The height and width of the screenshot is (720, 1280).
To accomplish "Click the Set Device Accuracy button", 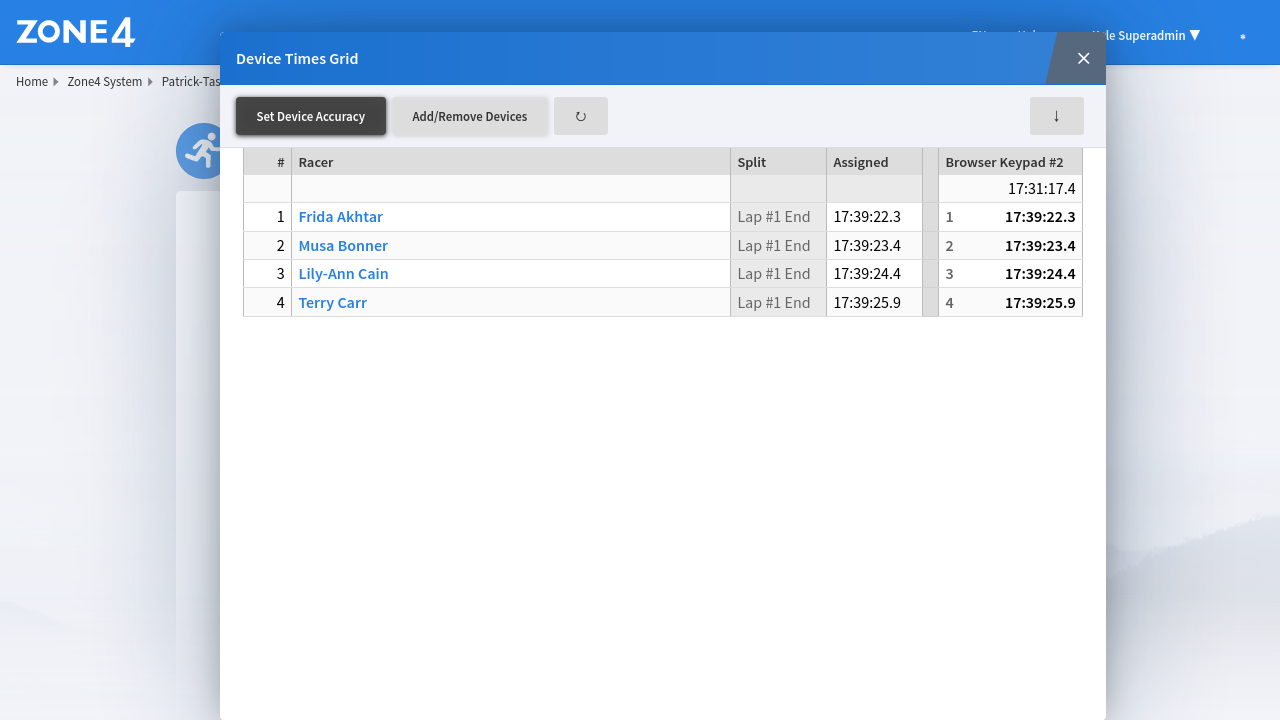I will 310,116.
